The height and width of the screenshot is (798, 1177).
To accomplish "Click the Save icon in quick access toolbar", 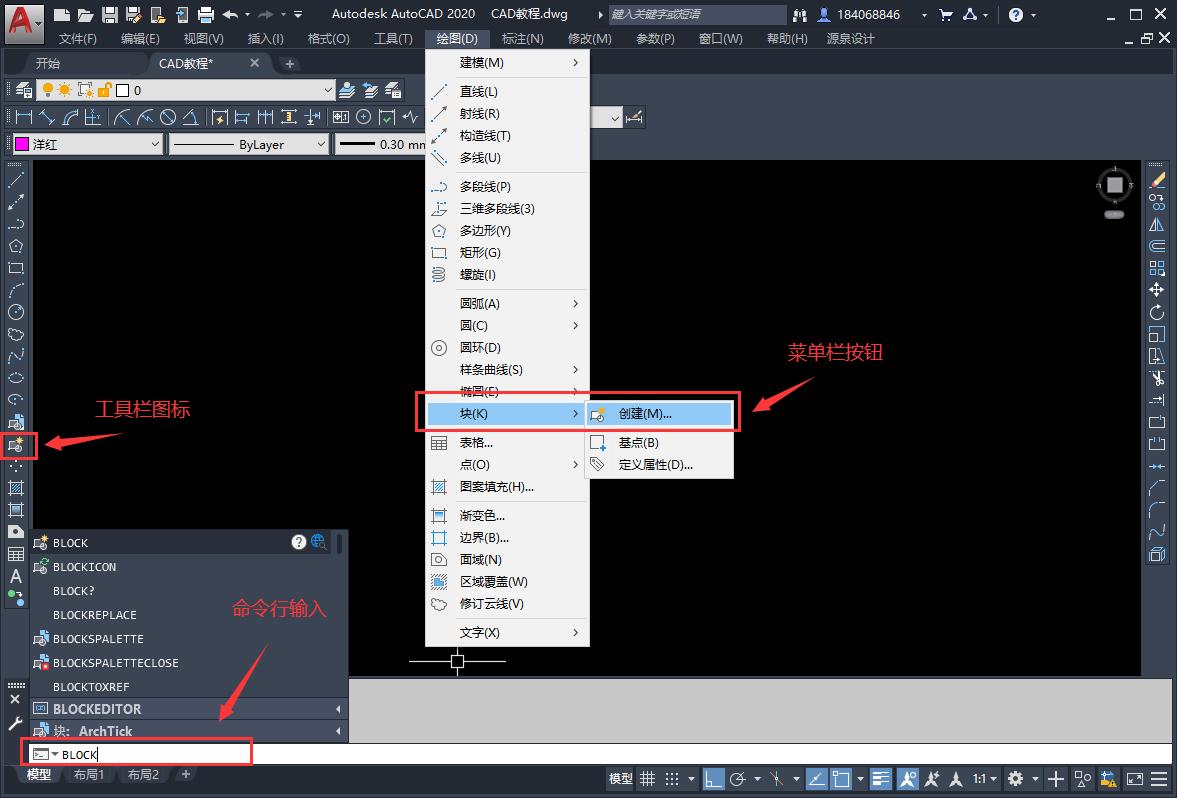I will pyautogui.click(x=110, y=14).
